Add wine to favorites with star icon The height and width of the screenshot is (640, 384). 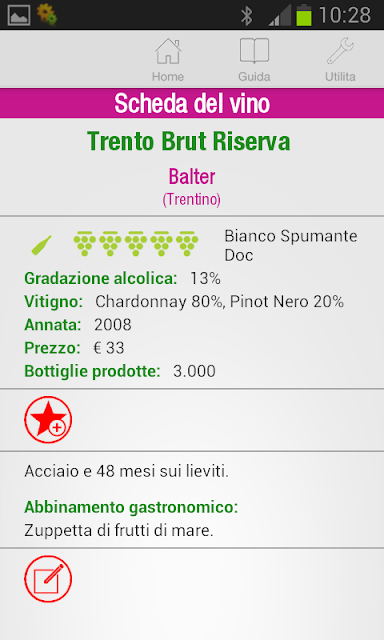pyautogui.click(x=48, y=420)
